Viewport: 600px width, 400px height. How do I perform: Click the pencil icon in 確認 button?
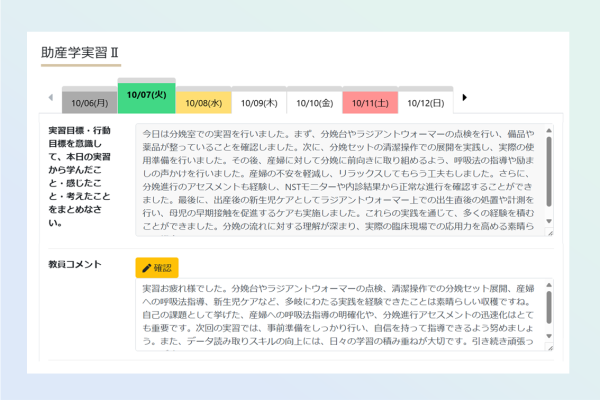(x=147, y=268)
